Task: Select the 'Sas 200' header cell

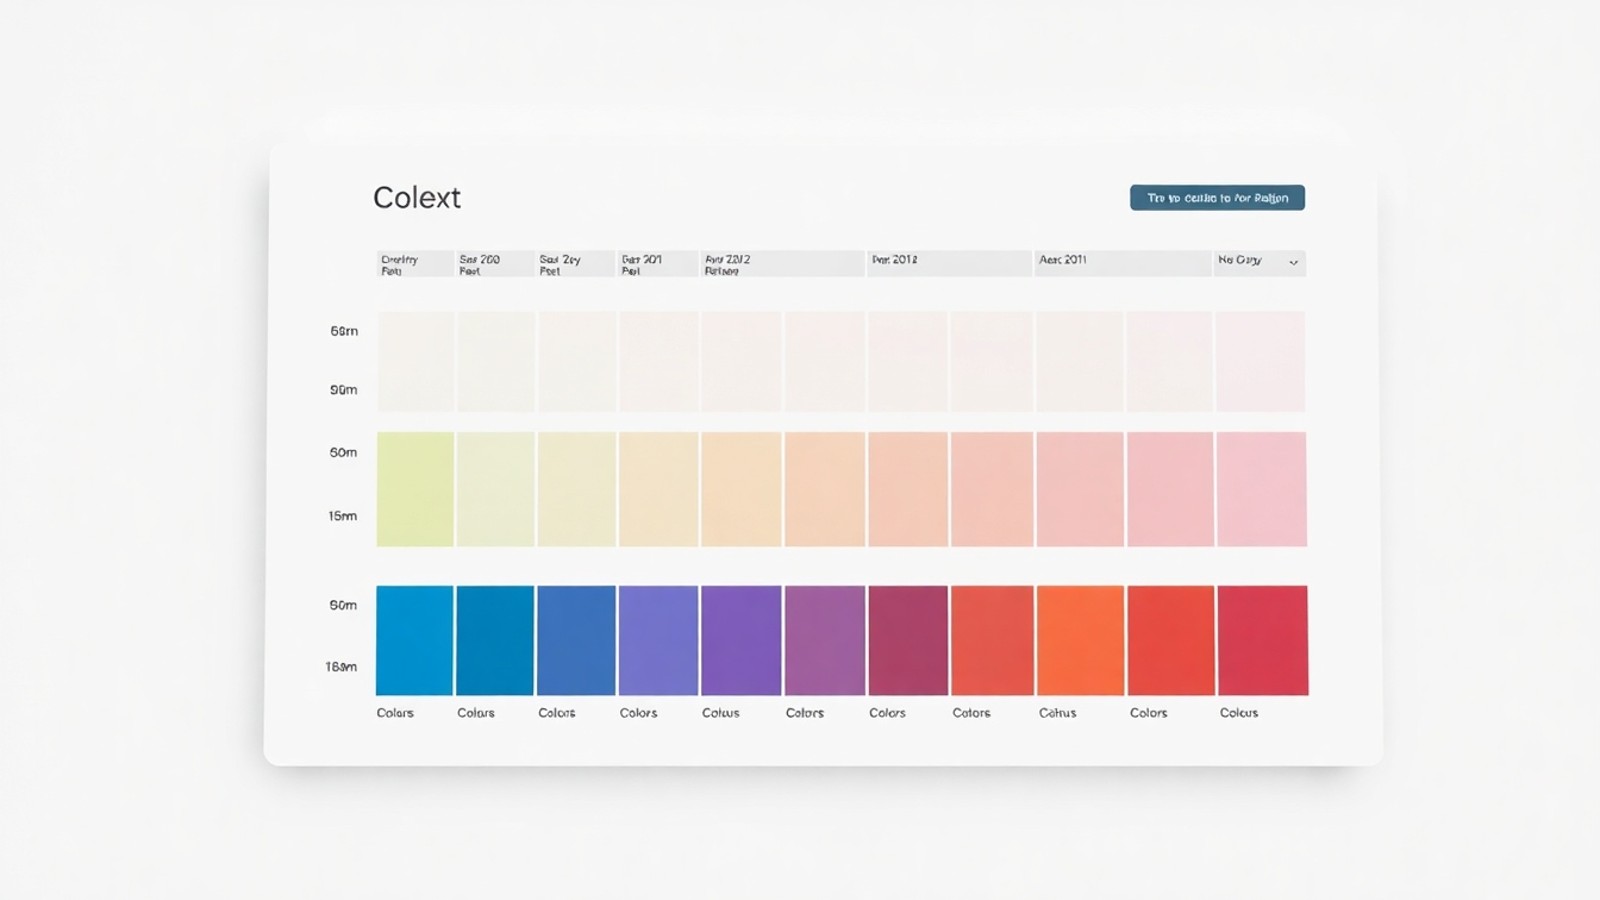Action: (495, 264)
